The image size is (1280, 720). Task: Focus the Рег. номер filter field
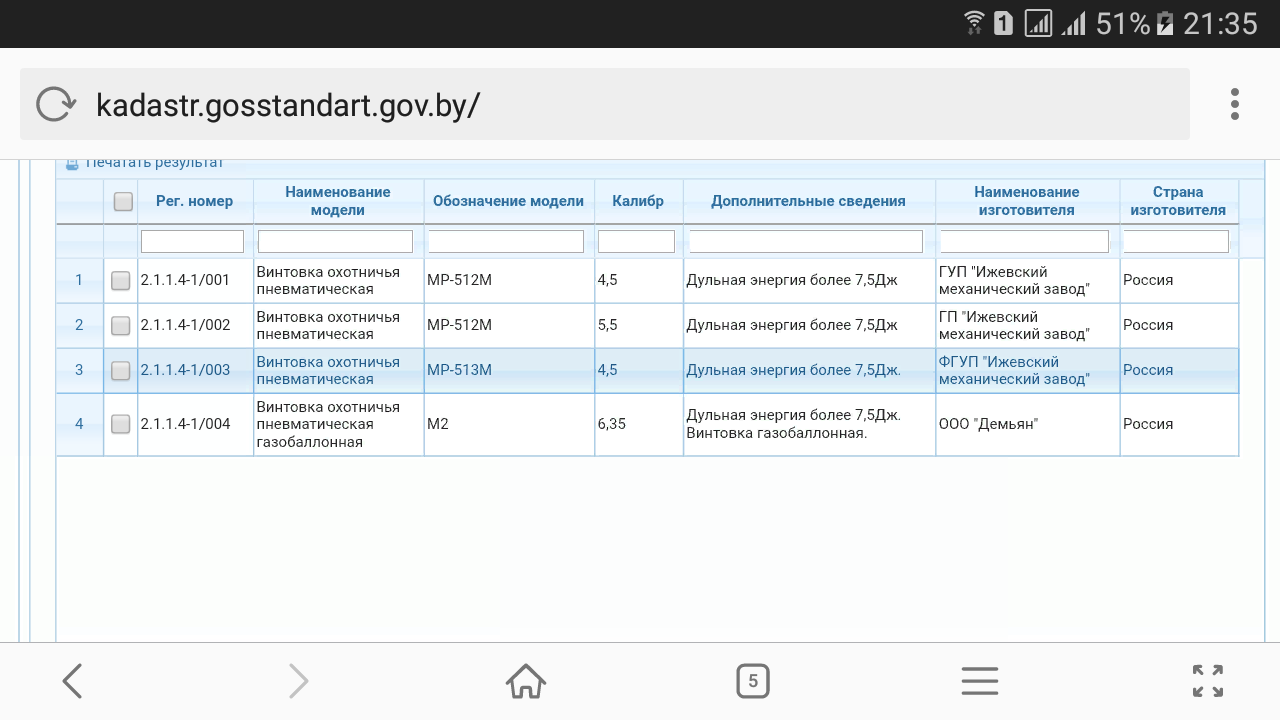click(192, 241)
